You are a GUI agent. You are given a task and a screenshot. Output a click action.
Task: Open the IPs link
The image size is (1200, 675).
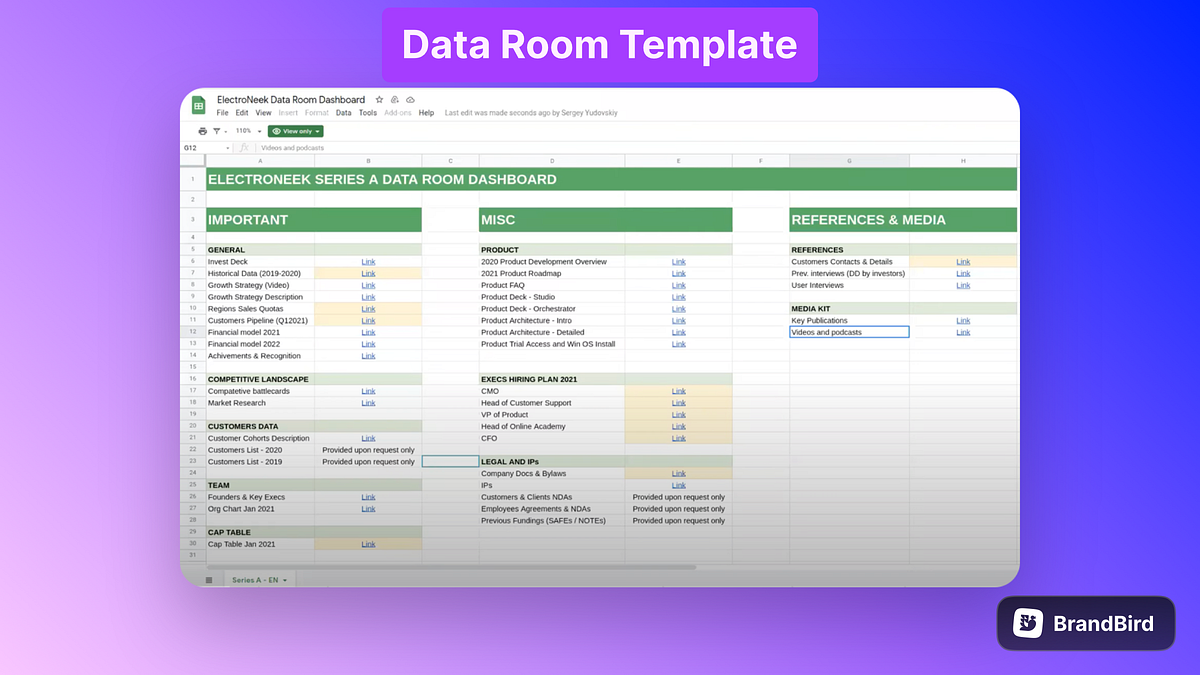click(x=679, y=485)
